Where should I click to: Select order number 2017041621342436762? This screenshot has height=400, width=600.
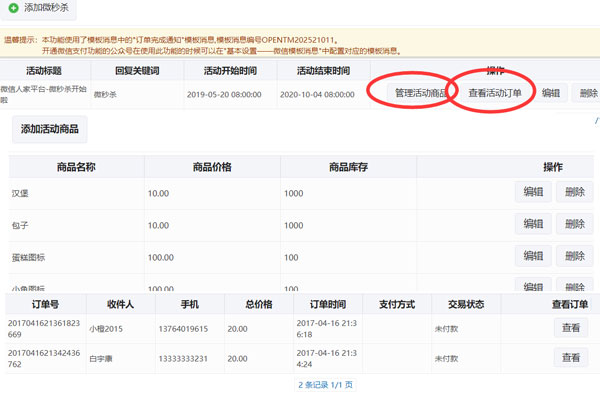tap(44, 359)
